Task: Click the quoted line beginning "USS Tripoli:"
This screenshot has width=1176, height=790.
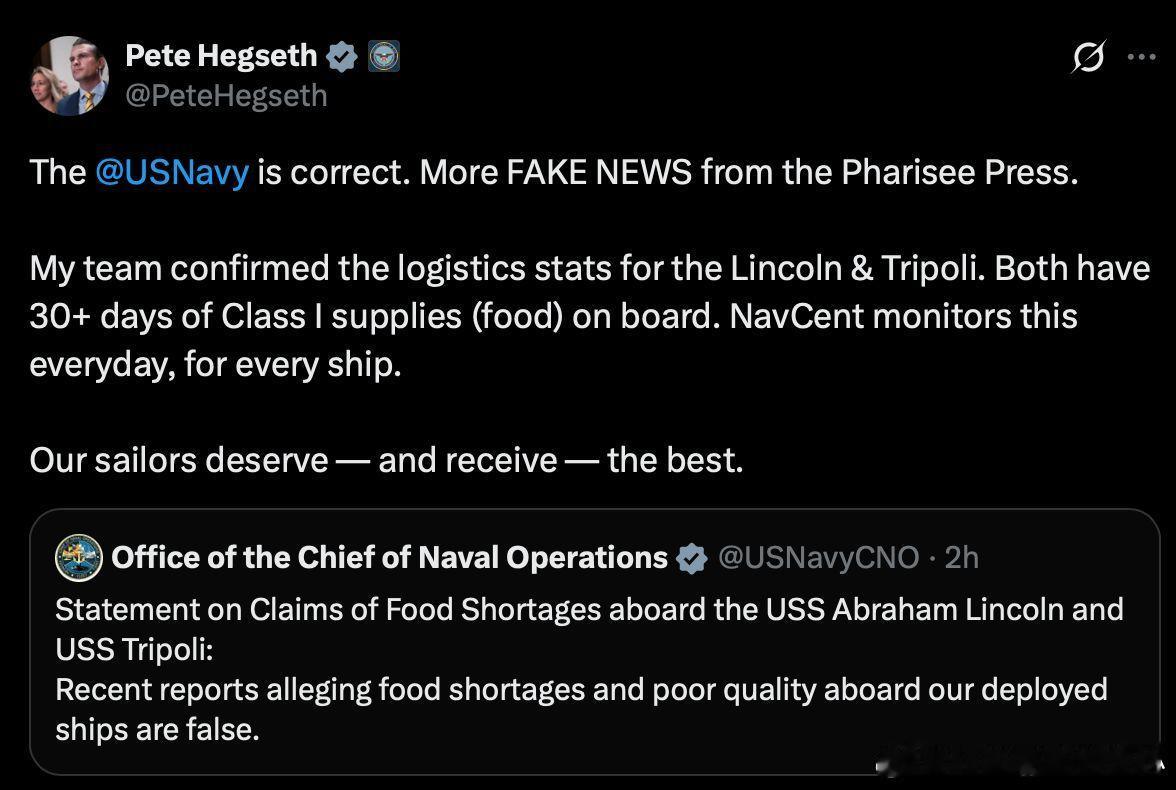Action: tap(135, 649)
